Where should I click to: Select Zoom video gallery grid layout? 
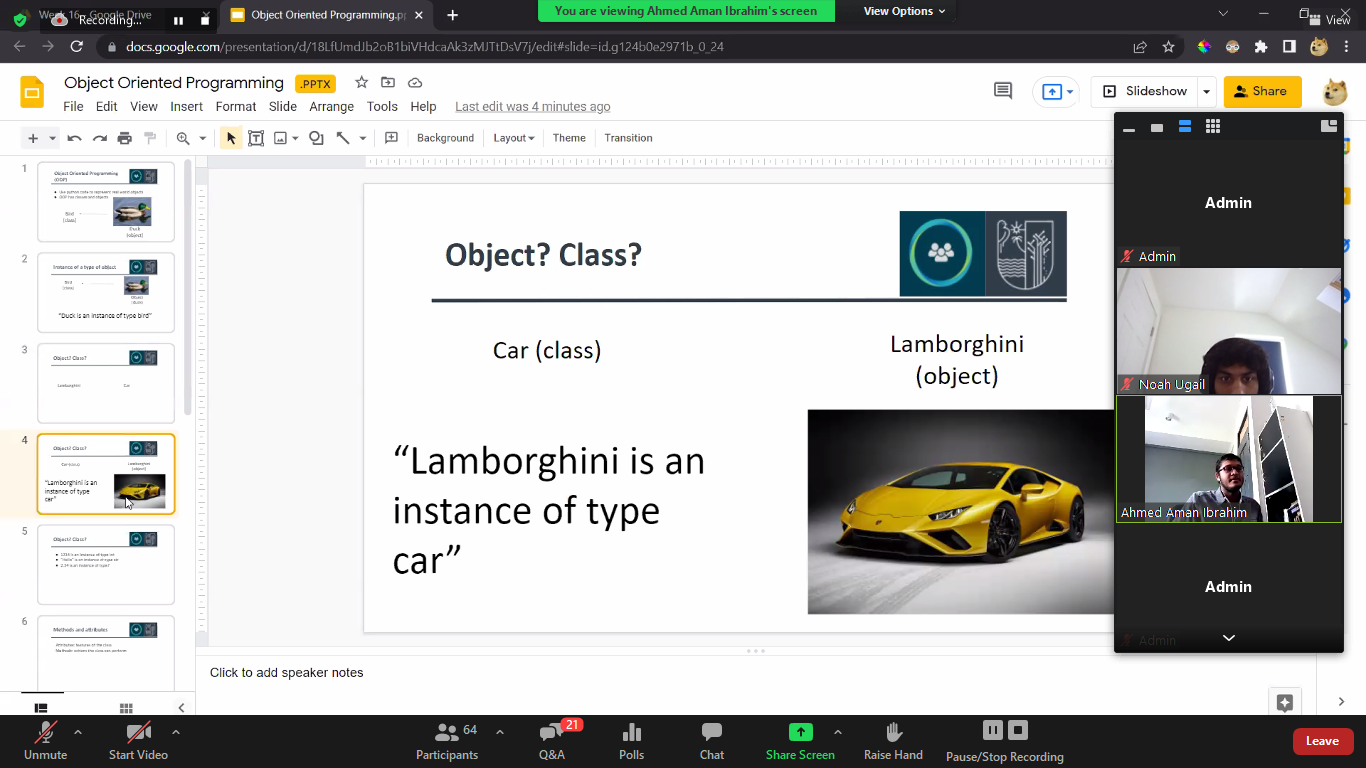1213,127
